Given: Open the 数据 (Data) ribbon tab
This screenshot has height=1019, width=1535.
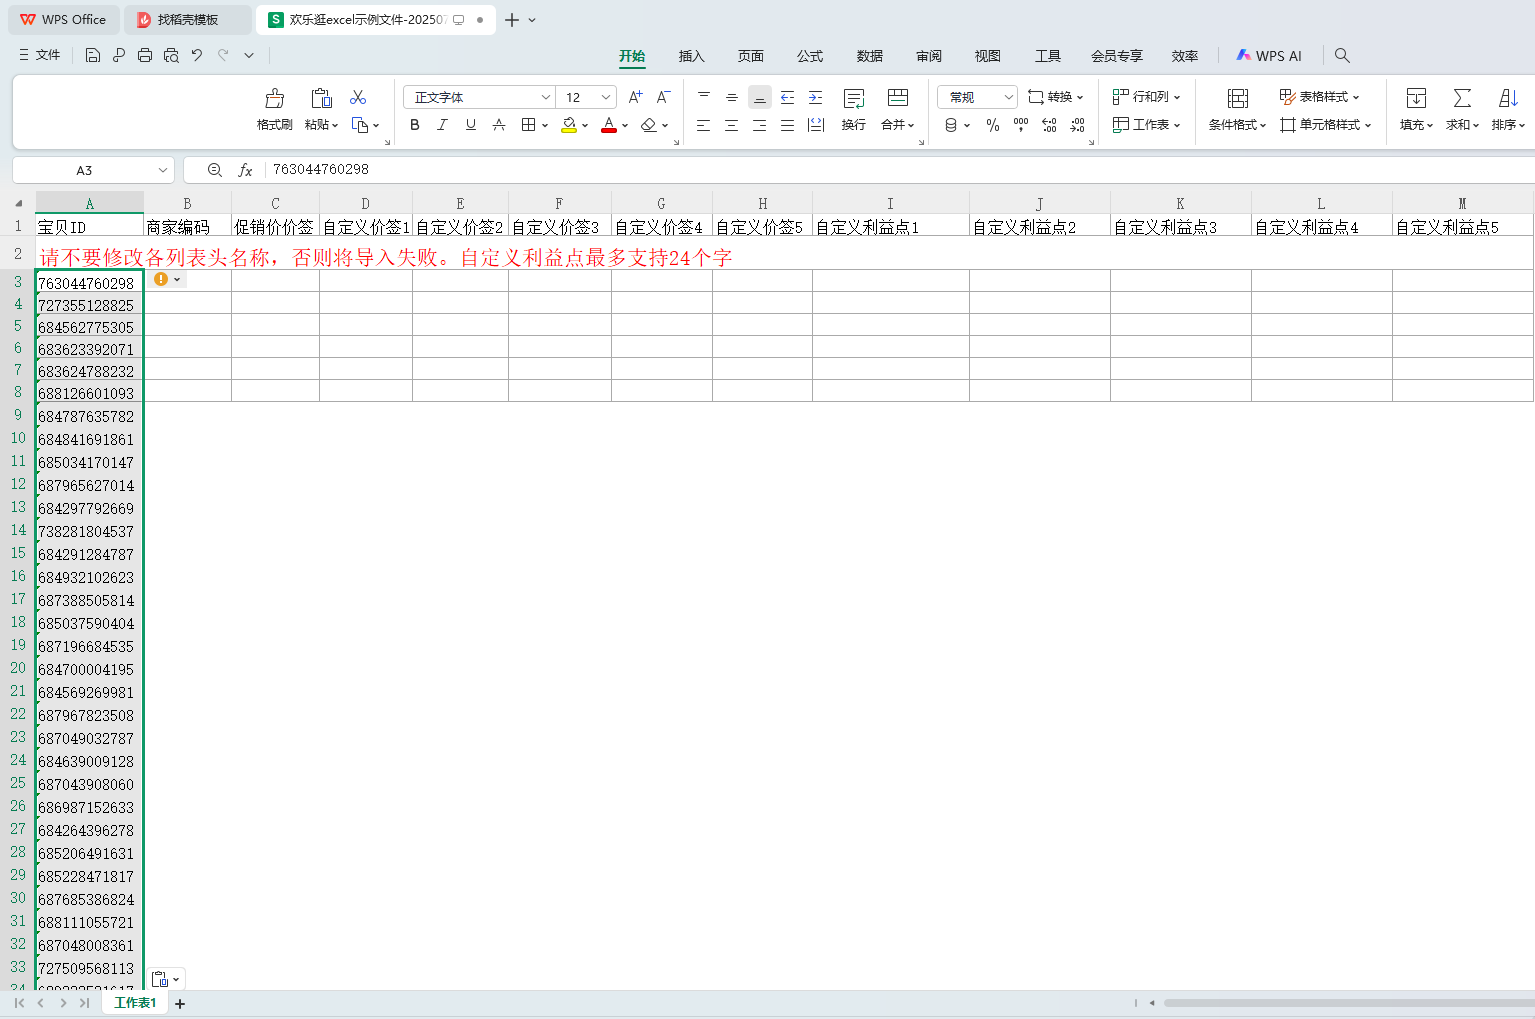Looking at the screenshot, I should (869, 56).
